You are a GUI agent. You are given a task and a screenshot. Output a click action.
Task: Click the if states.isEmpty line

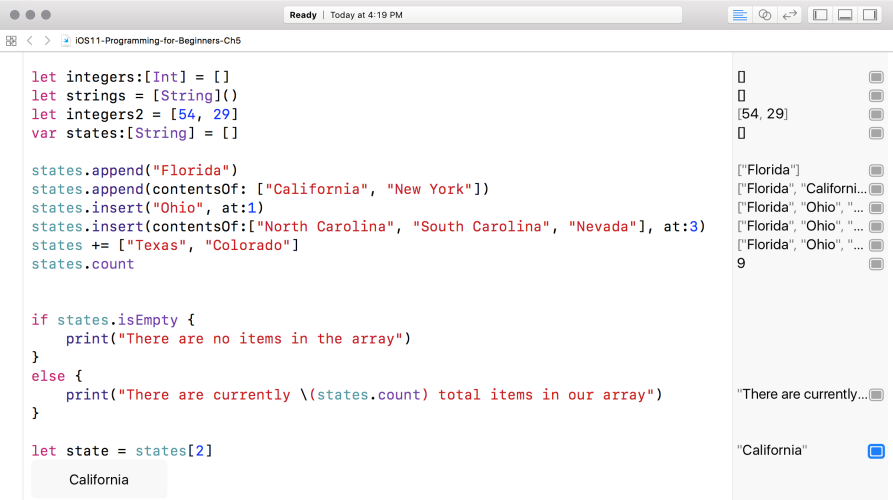(x=113, y=320)
